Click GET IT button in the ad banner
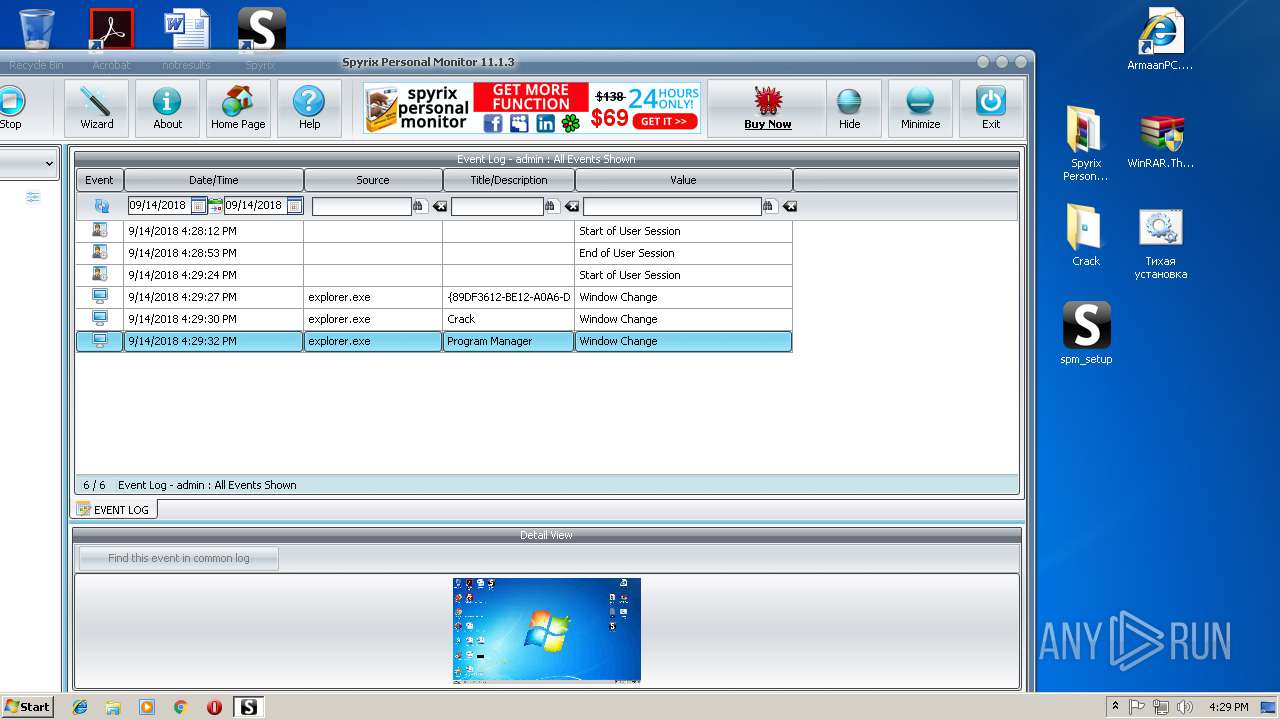 (663, 121)
